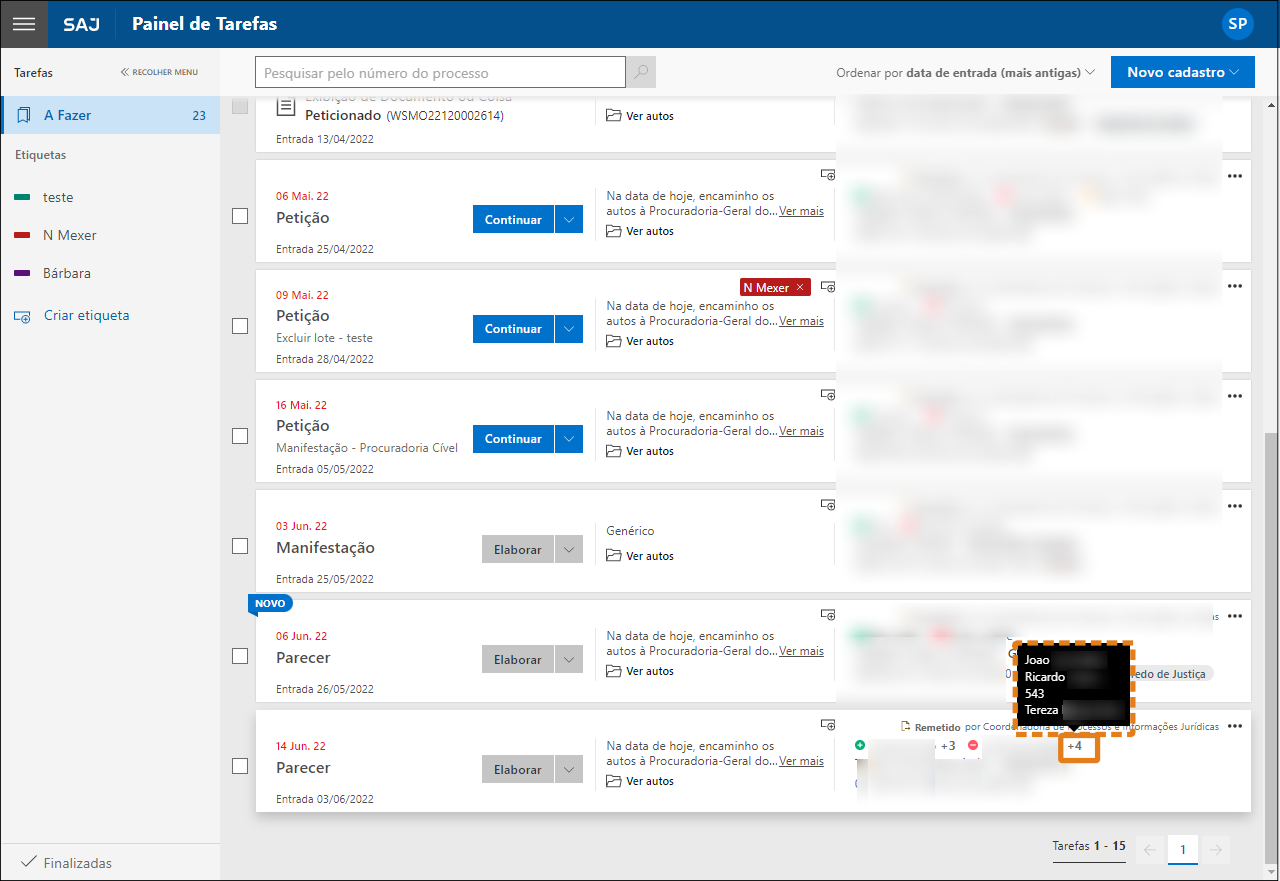Expand arrow next to Continuar on 09 Mai task
The height and width of the screenshot is (881, 1280).
tap(569, 329)
